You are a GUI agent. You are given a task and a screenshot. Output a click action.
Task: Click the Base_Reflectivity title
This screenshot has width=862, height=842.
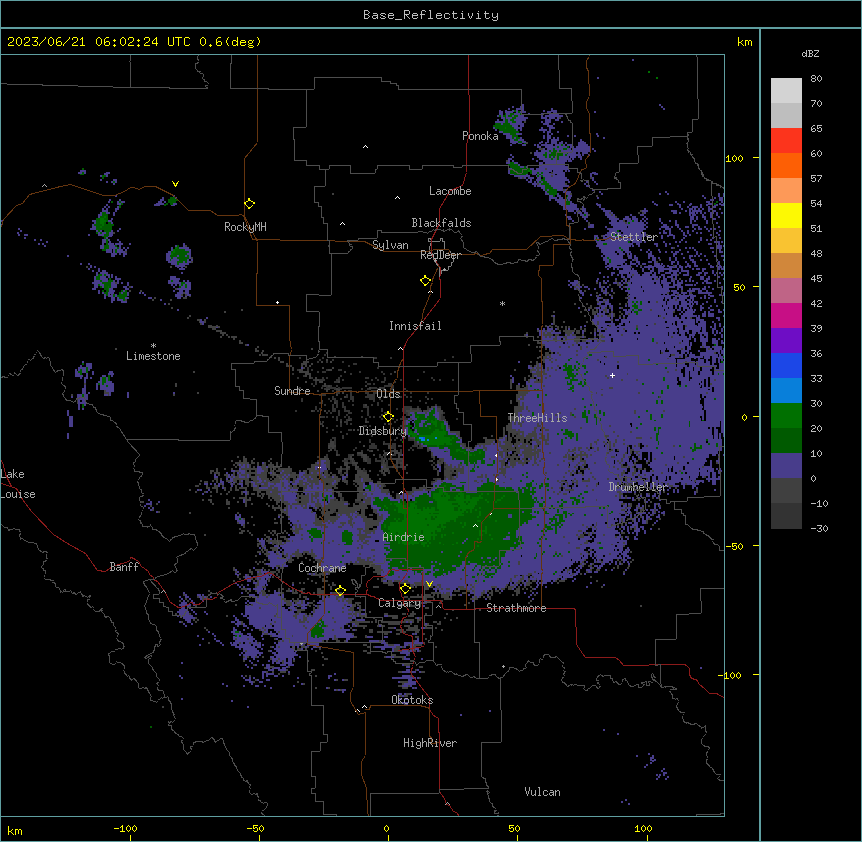click(x=431, y=15)
